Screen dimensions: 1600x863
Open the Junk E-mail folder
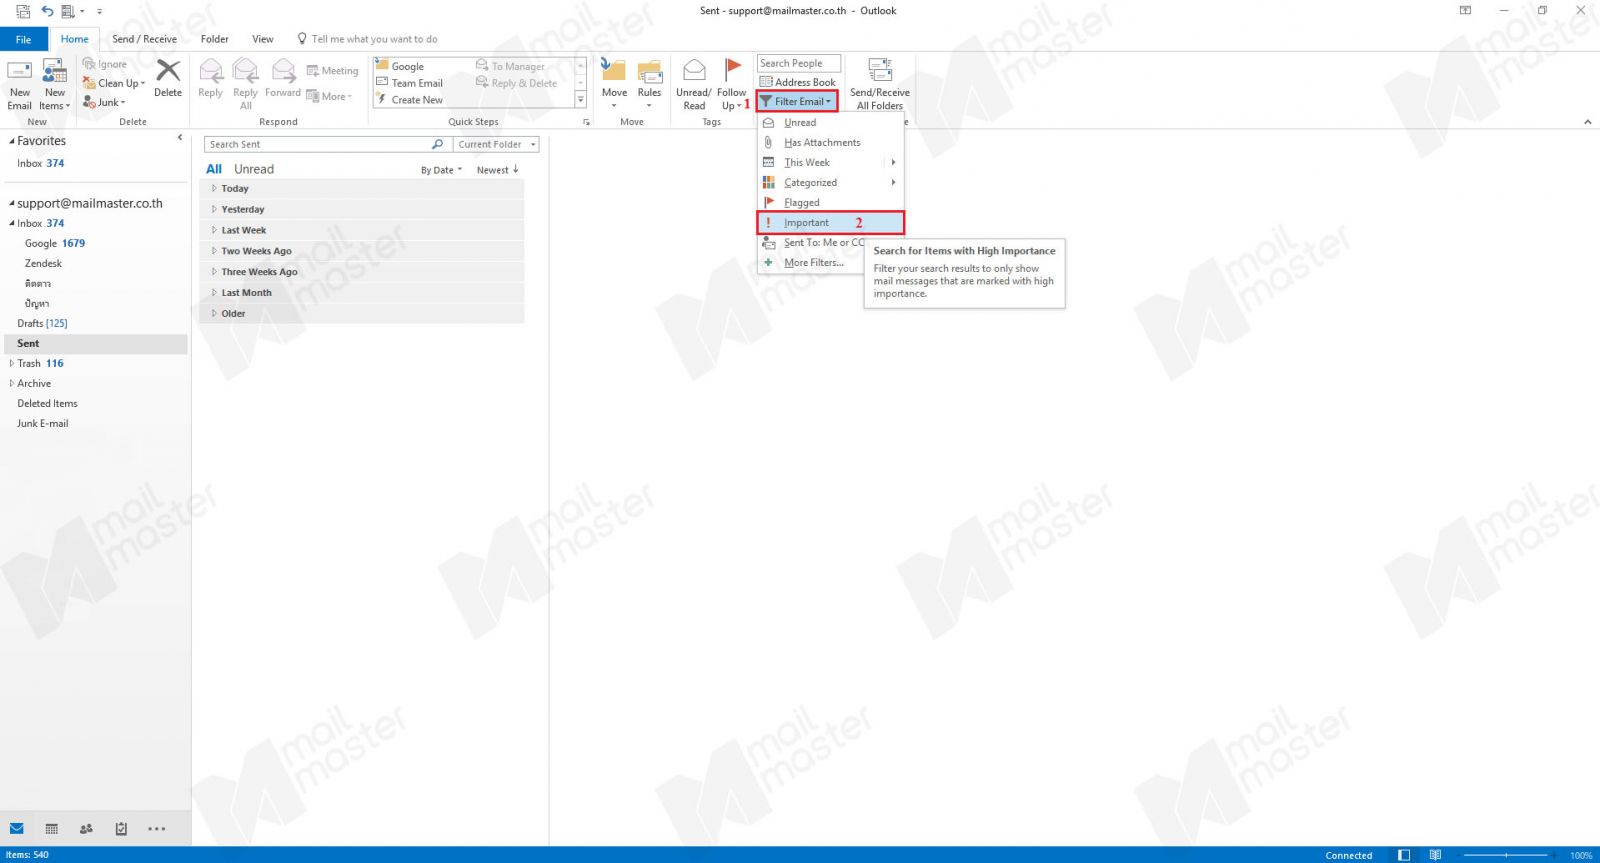pos(43,423)
